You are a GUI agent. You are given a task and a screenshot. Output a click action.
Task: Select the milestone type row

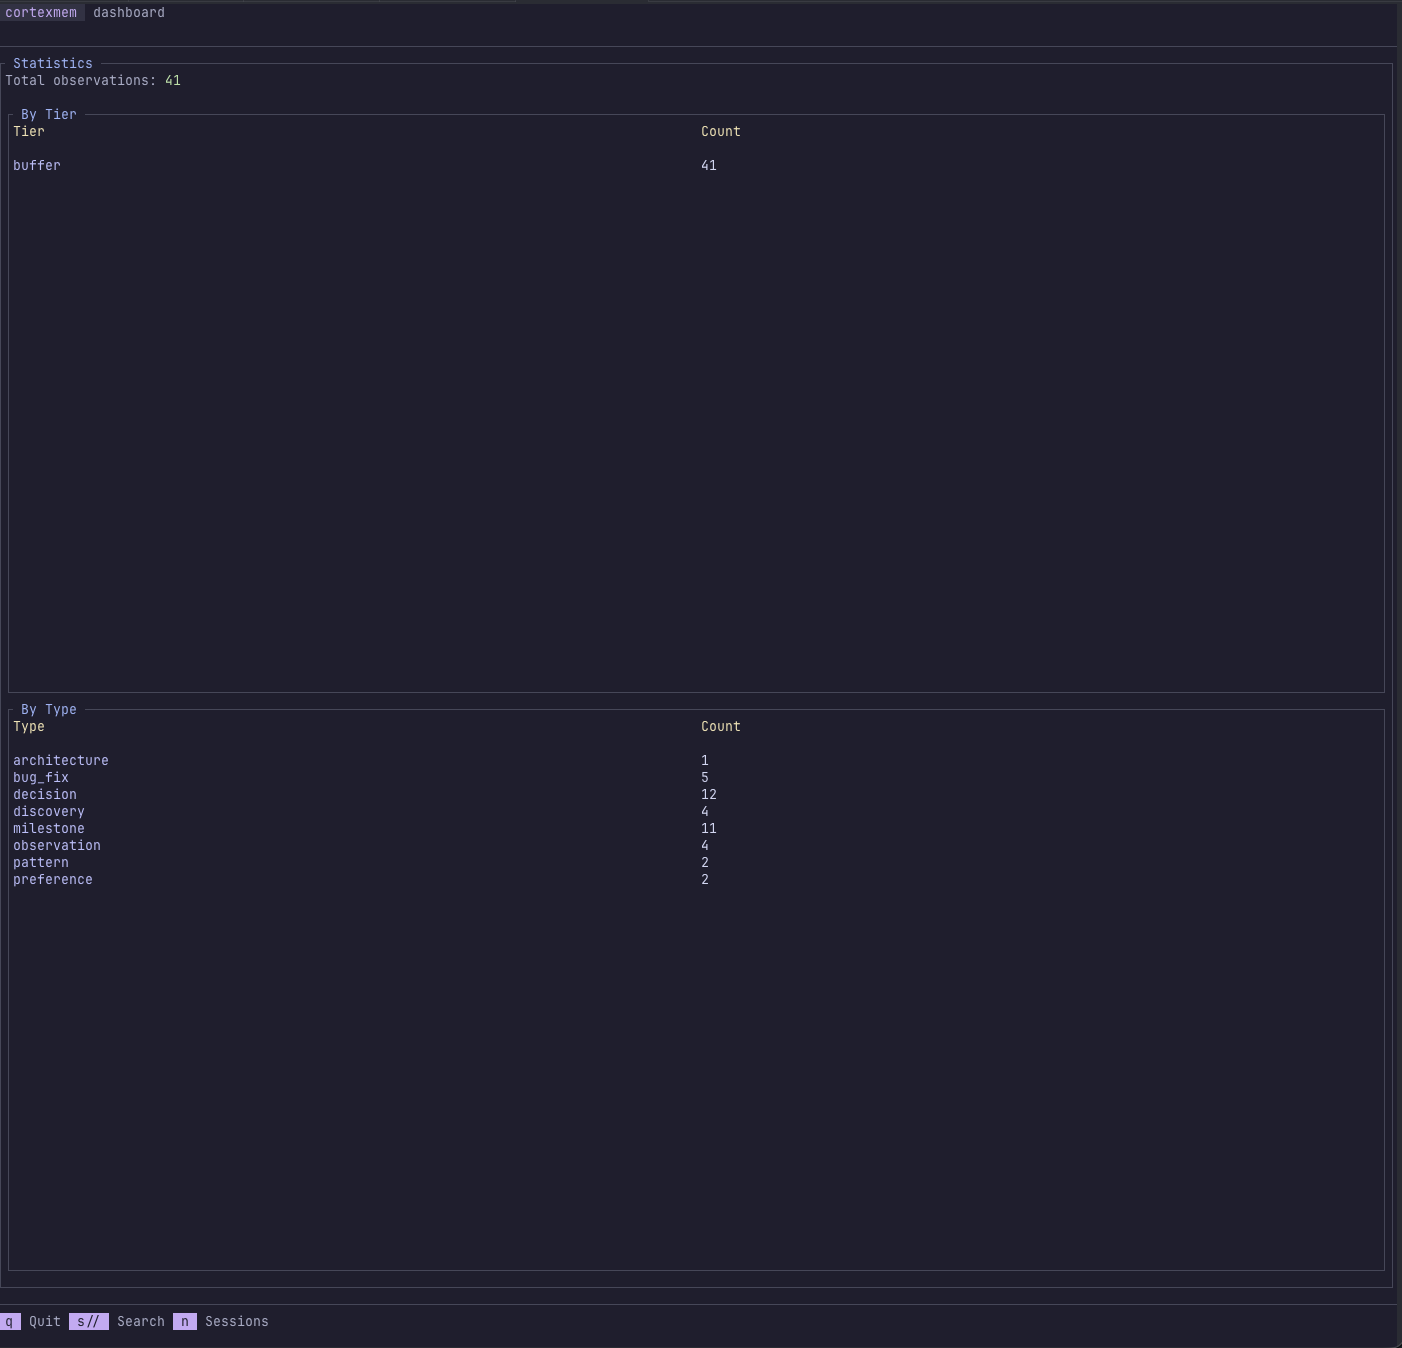(x=696, y=829)
